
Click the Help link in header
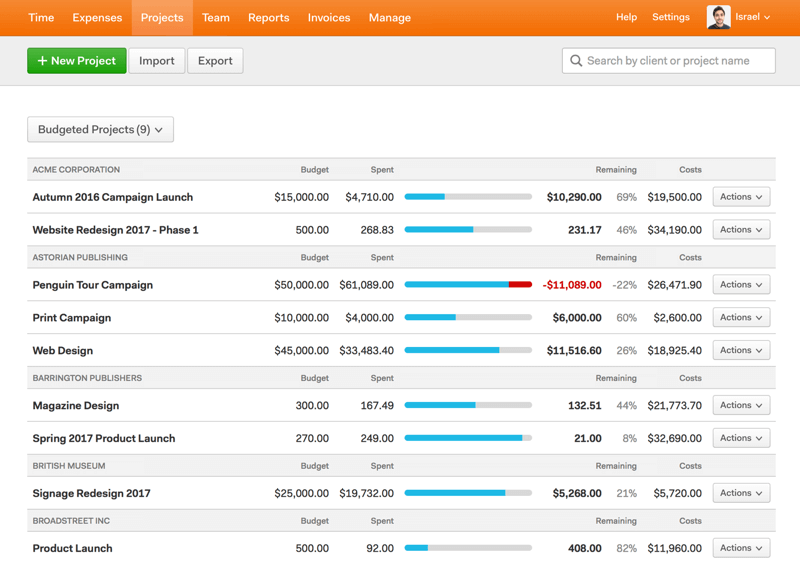626,17
